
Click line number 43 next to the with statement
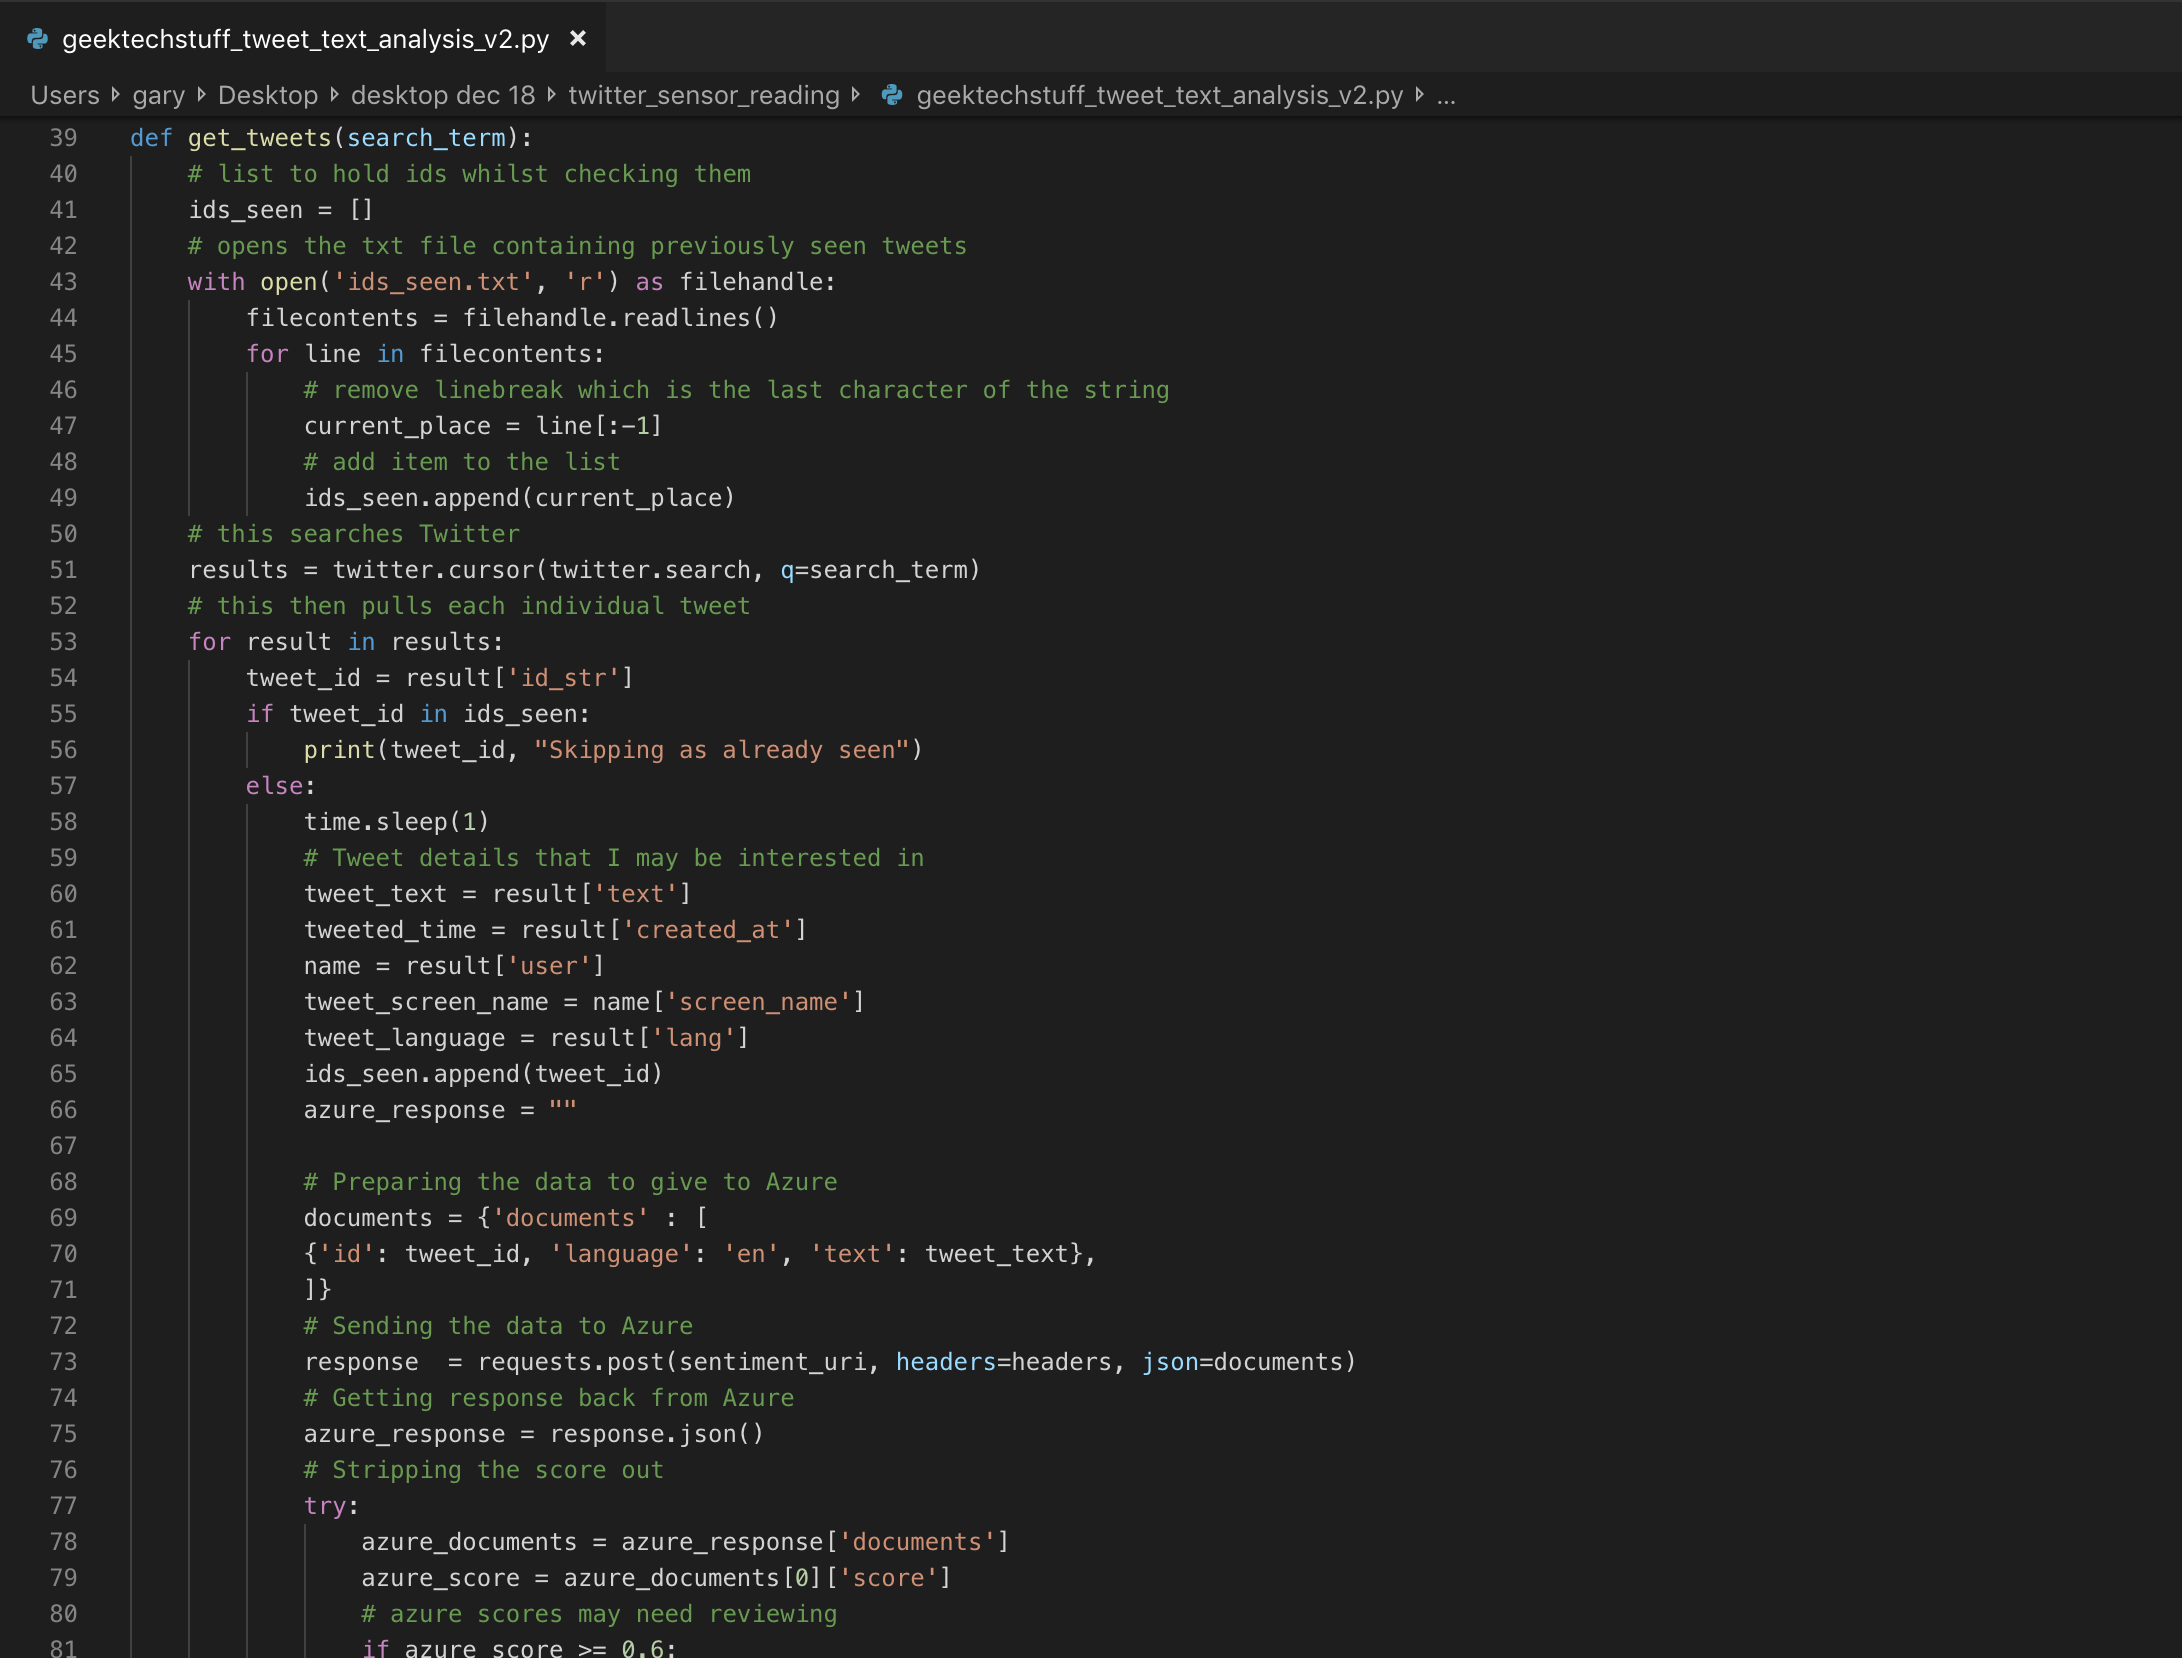click(x=63, y=282)
